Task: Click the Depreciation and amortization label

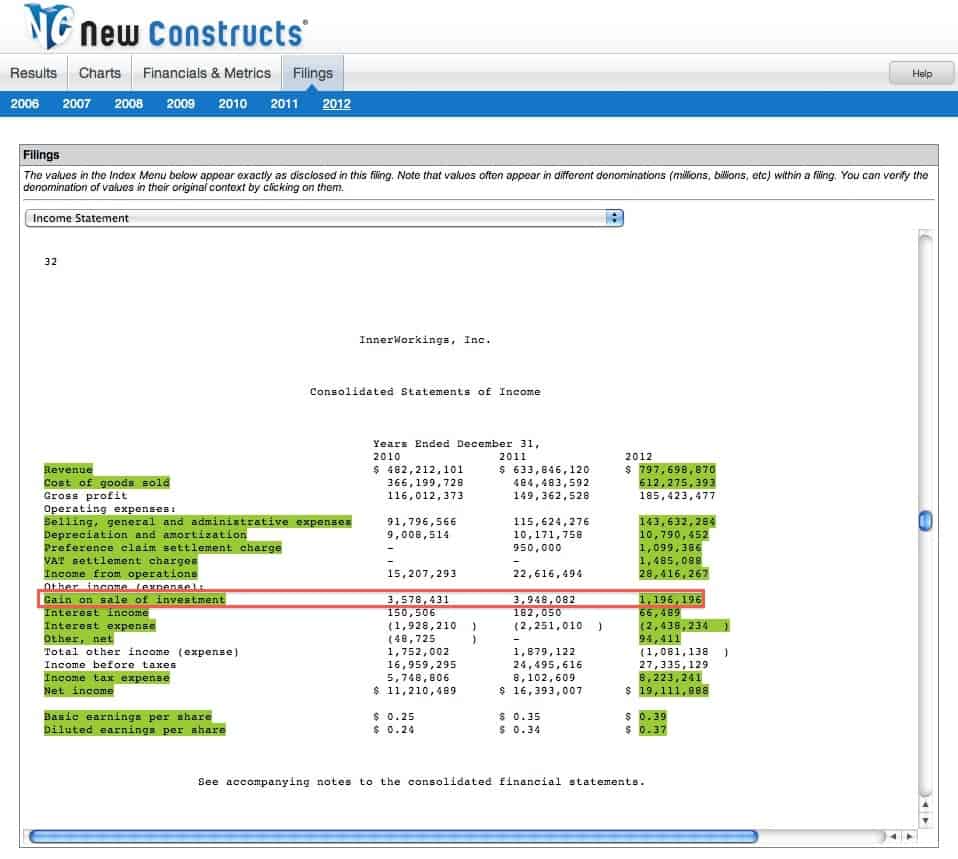Action: coord(145,535)
